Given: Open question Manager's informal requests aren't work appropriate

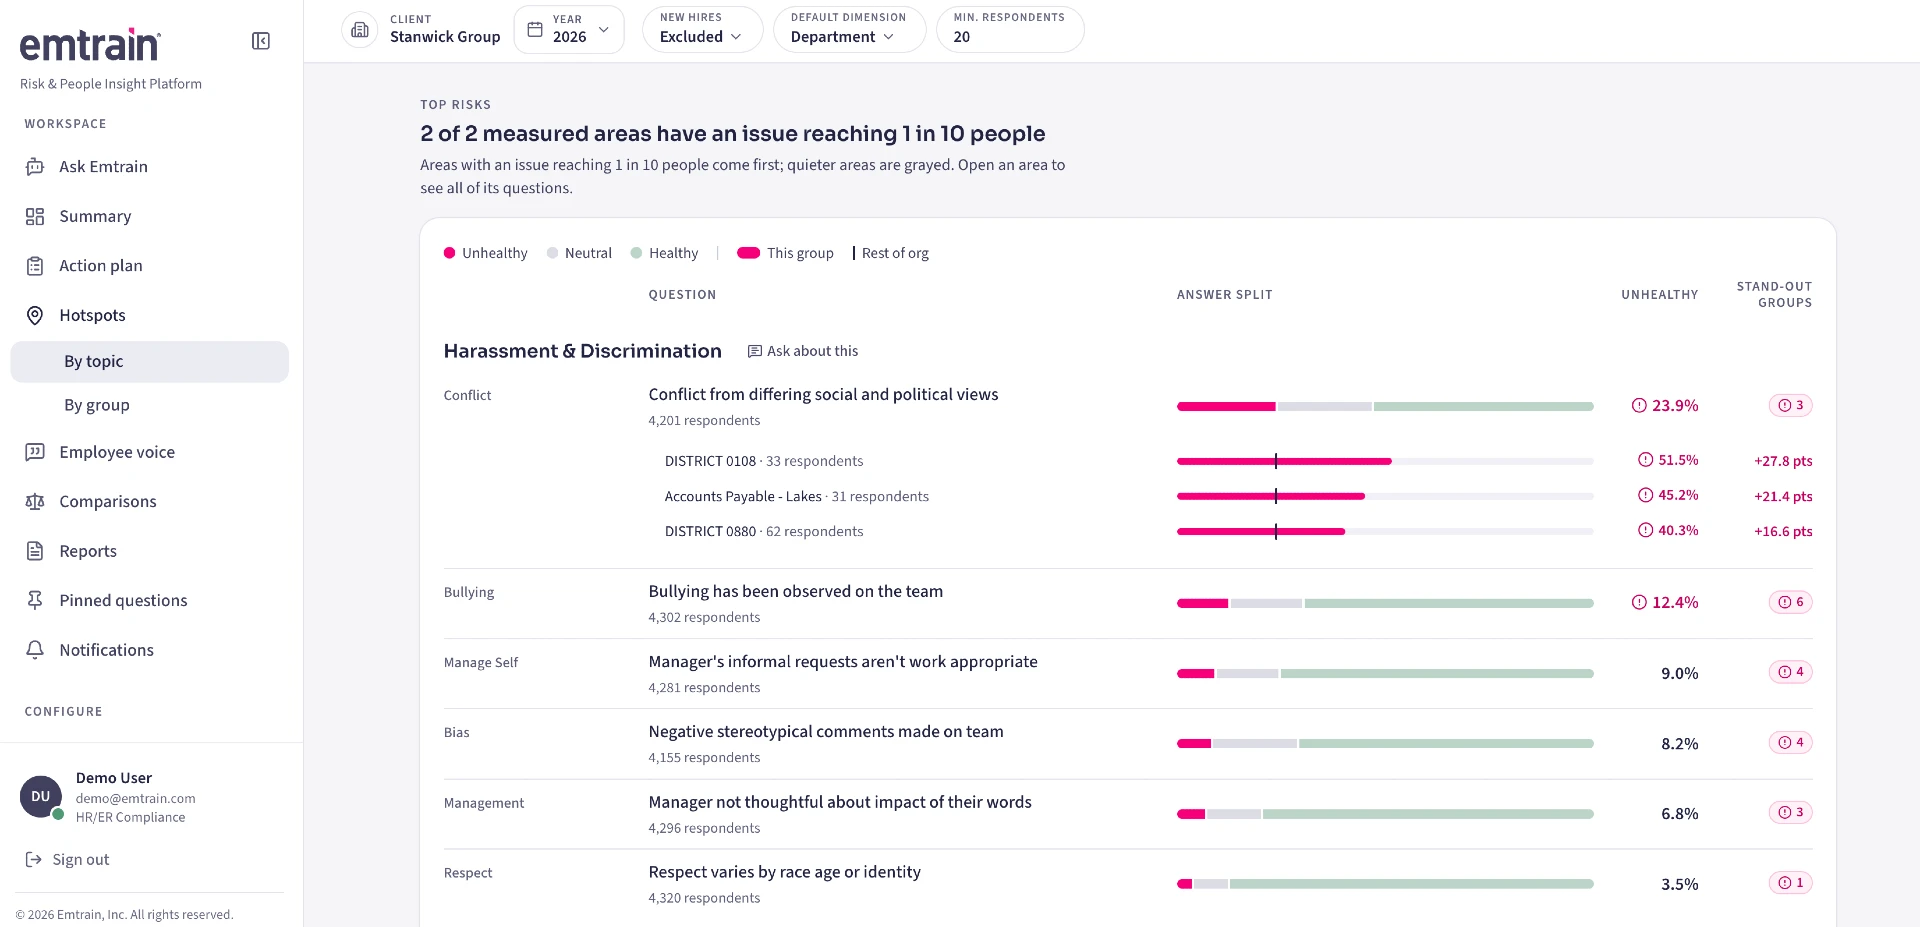Looking at the screenshot, I should tap(843, 661).
